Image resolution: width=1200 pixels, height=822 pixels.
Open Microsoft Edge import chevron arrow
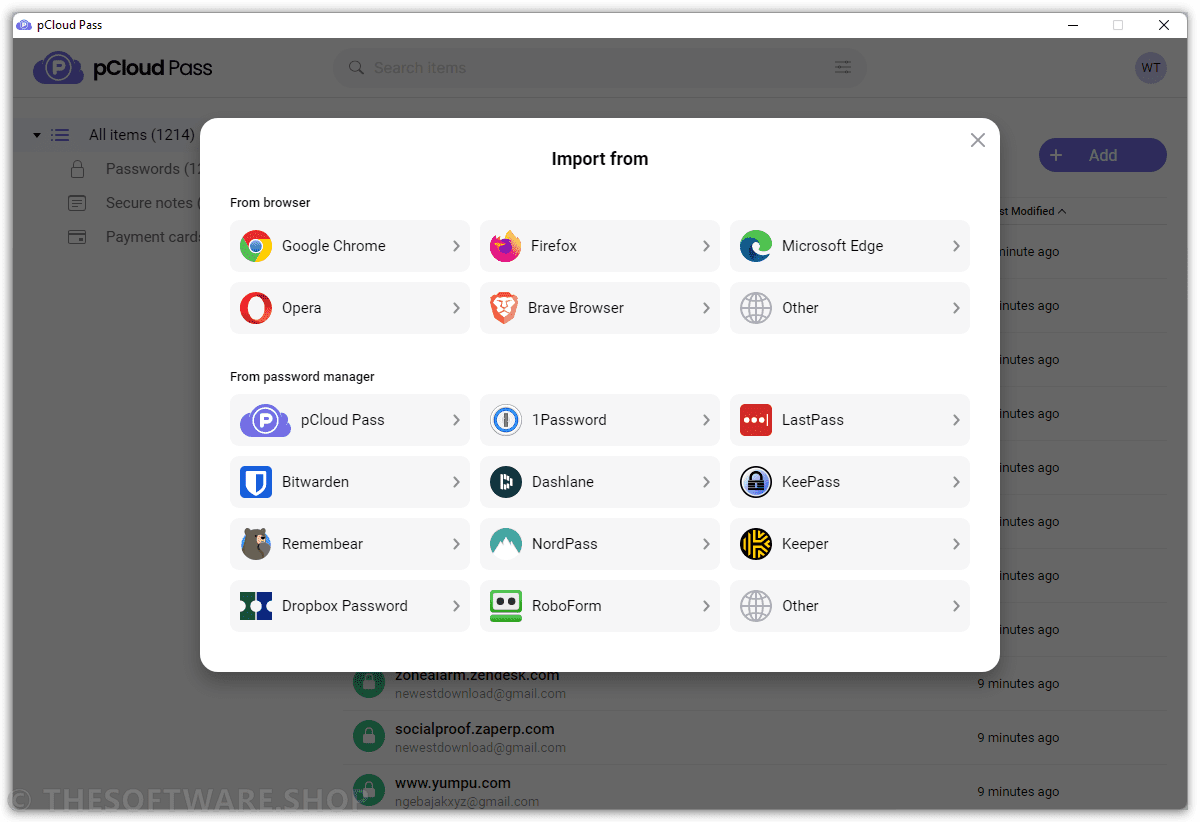pyautogui.click(x=956, y=246)
